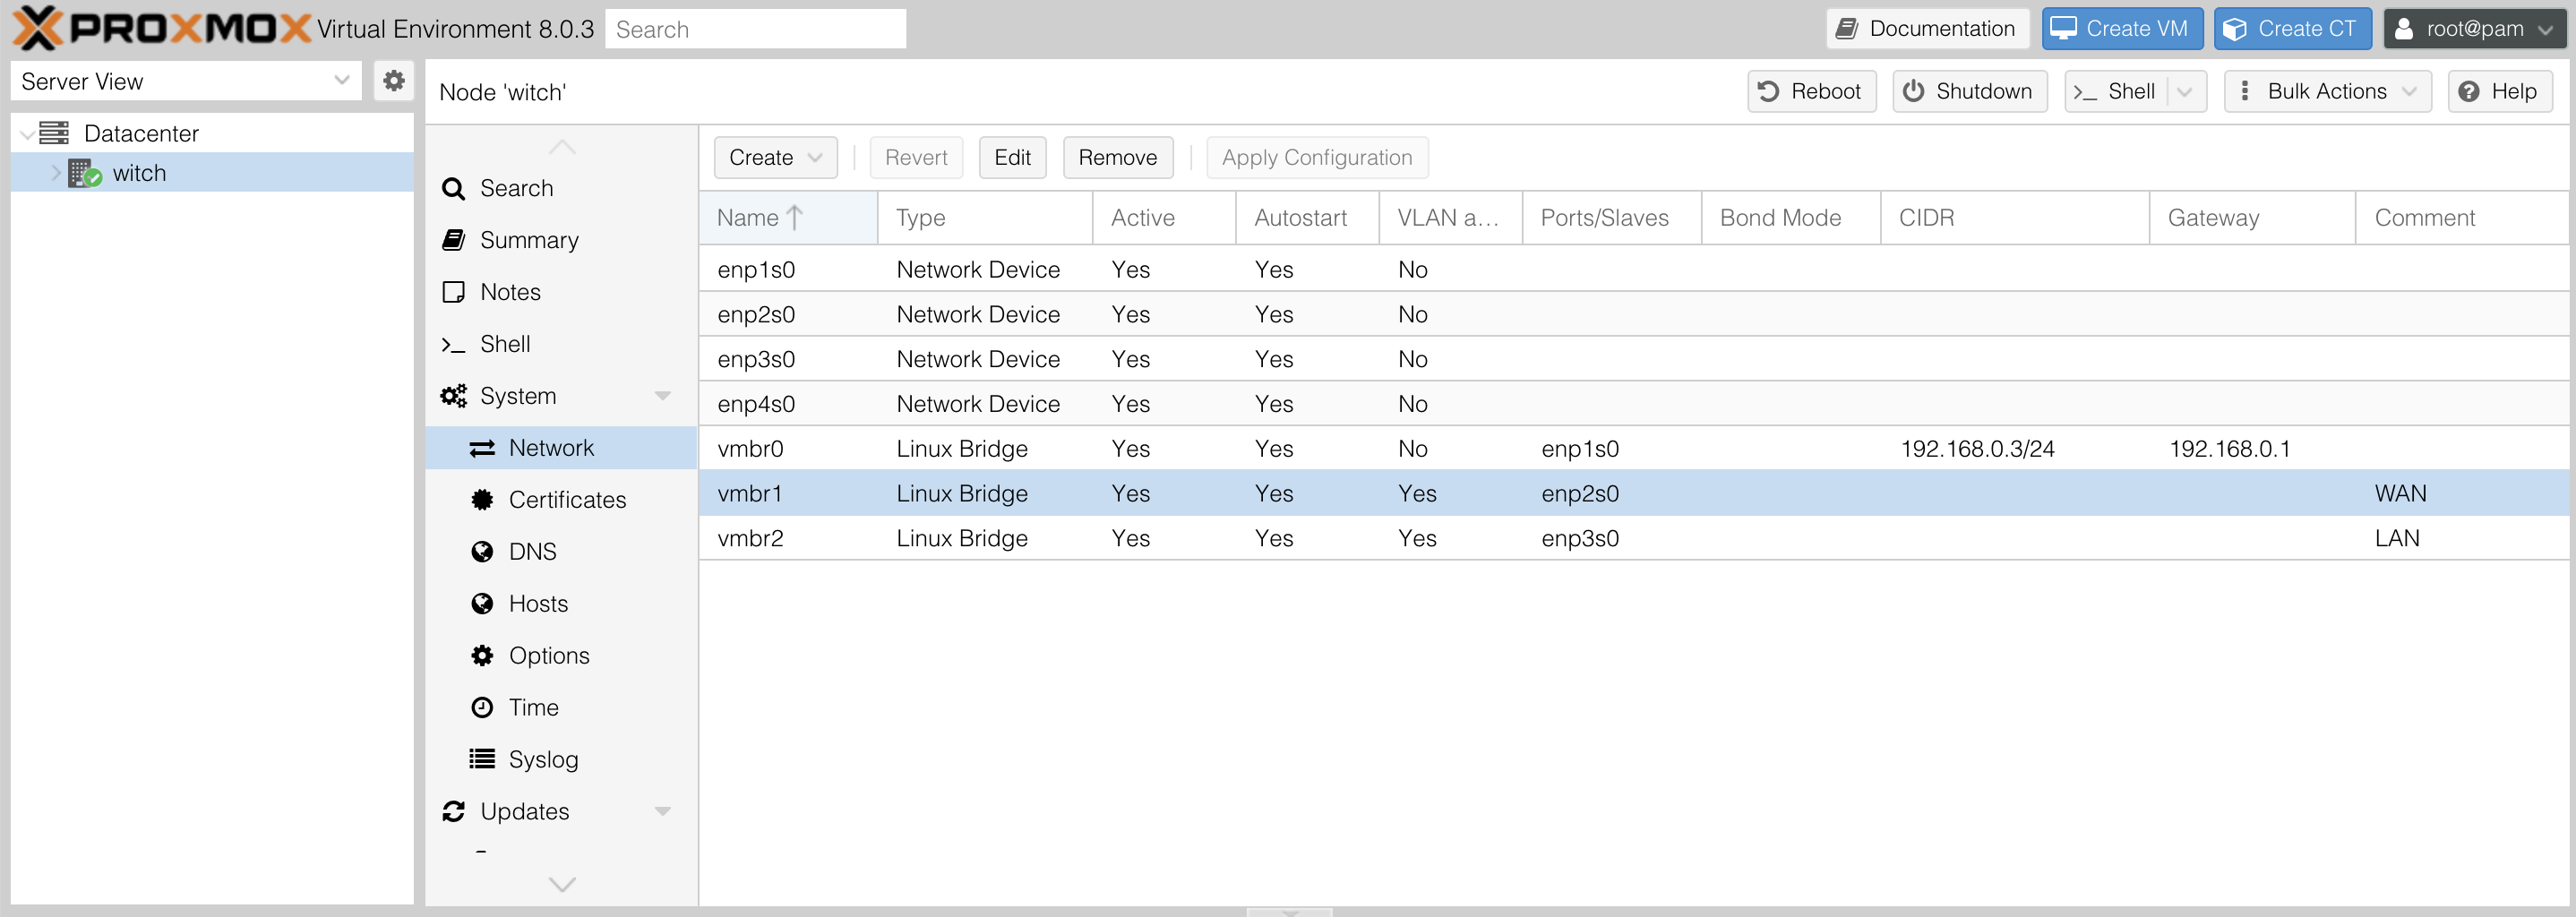Open the DNS settings page
Screen dimensions: 2576x917
tap(531, 552)
